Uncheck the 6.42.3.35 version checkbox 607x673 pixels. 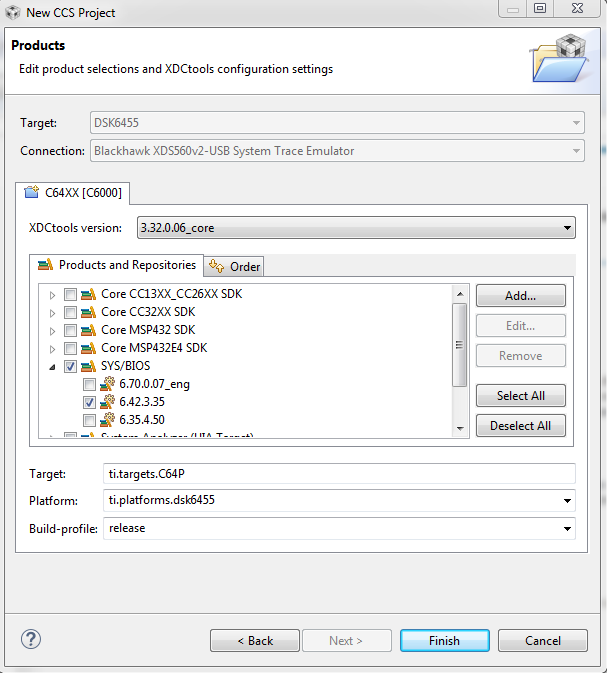(89, 403)
